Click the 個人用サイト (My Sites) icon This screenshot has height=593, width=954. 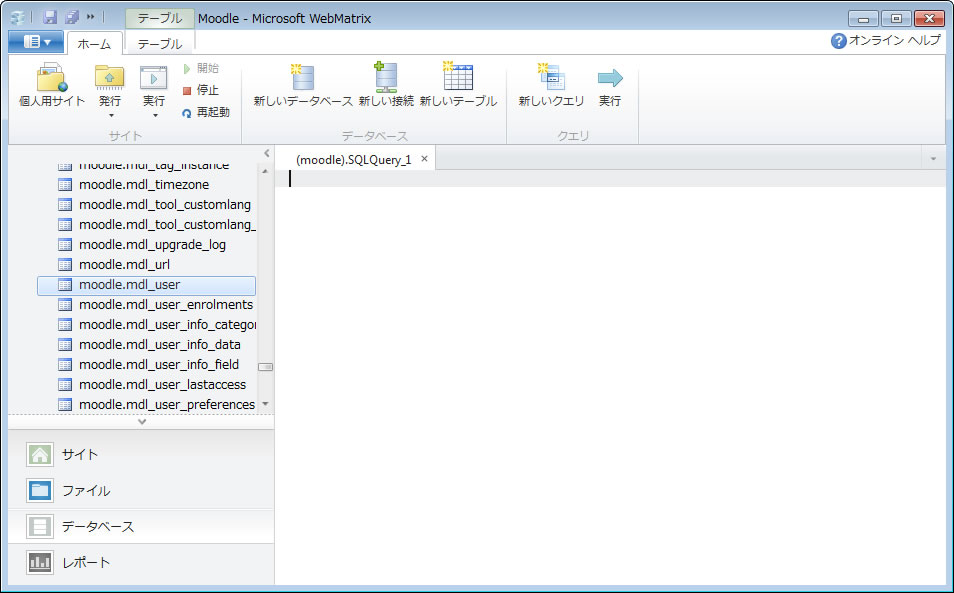(52, 79)
